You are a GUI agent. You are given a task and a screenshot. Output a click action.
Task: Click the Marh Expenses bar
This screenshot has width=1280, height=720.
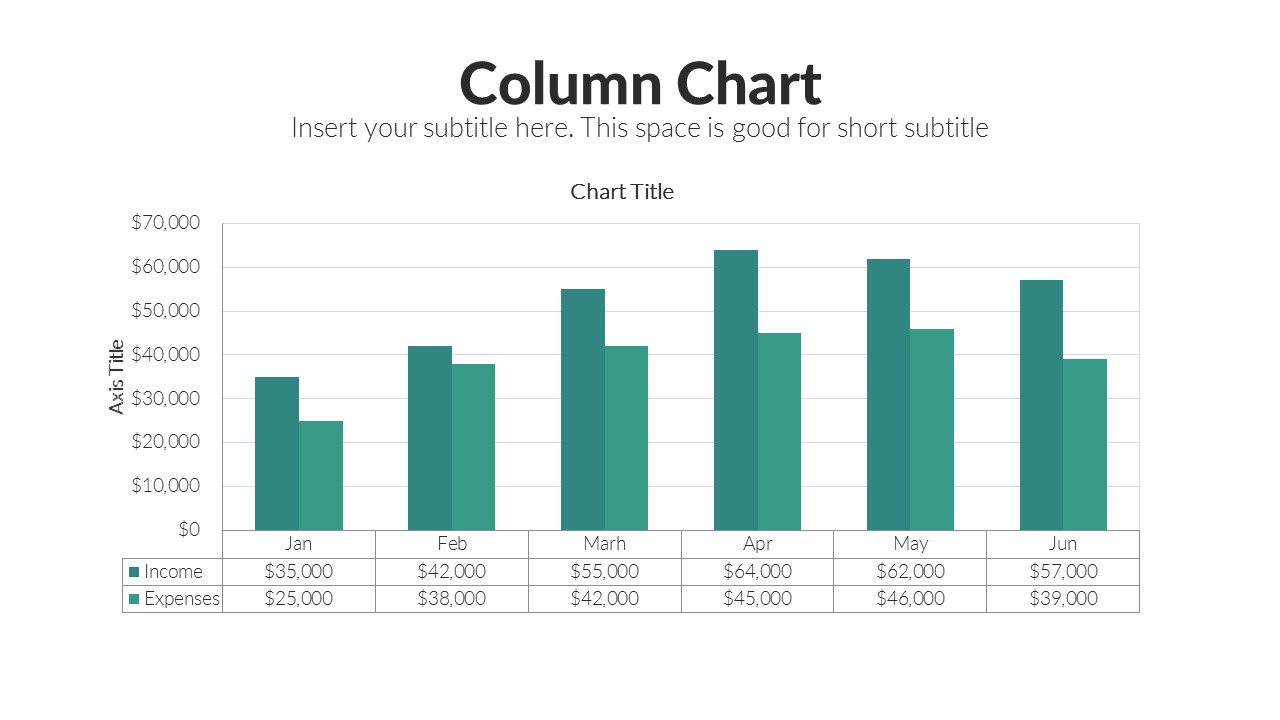point(627,438)
